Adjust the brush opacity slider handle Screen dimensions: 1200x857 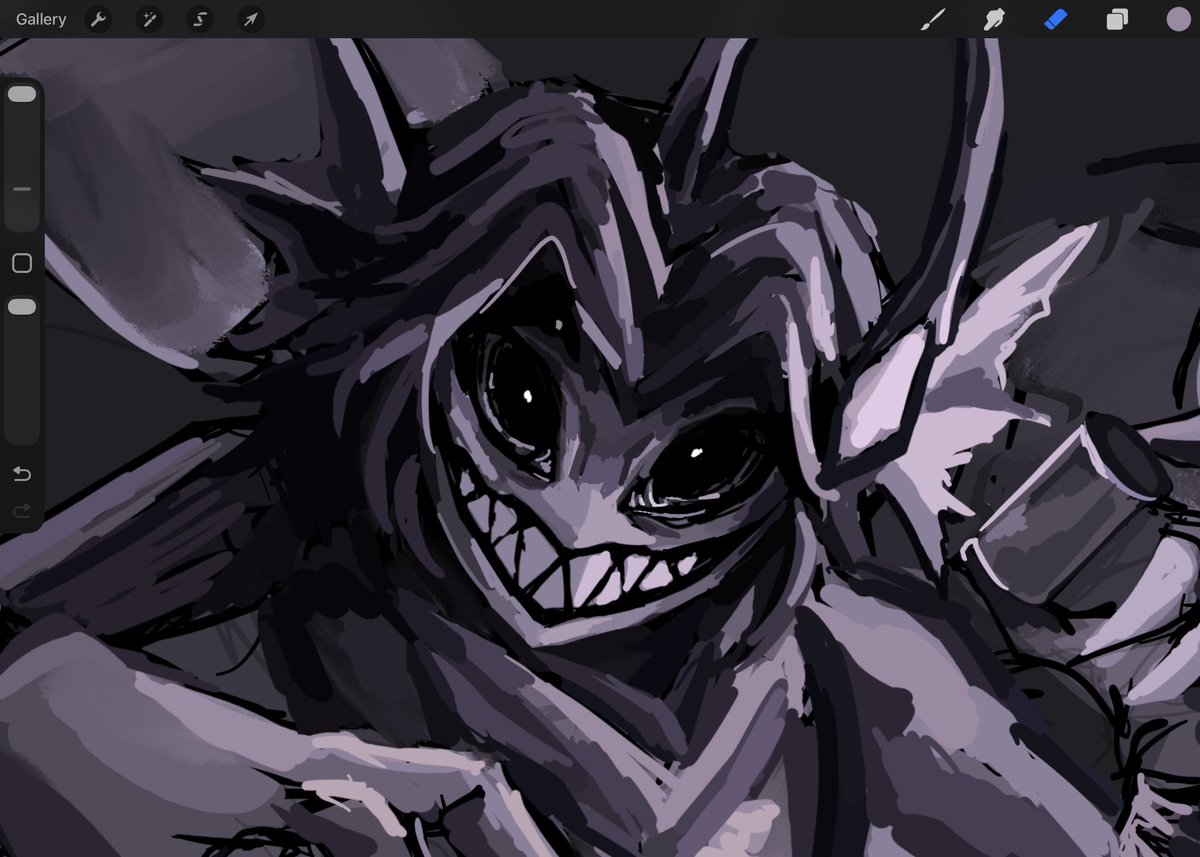click(x=22, y=307)
